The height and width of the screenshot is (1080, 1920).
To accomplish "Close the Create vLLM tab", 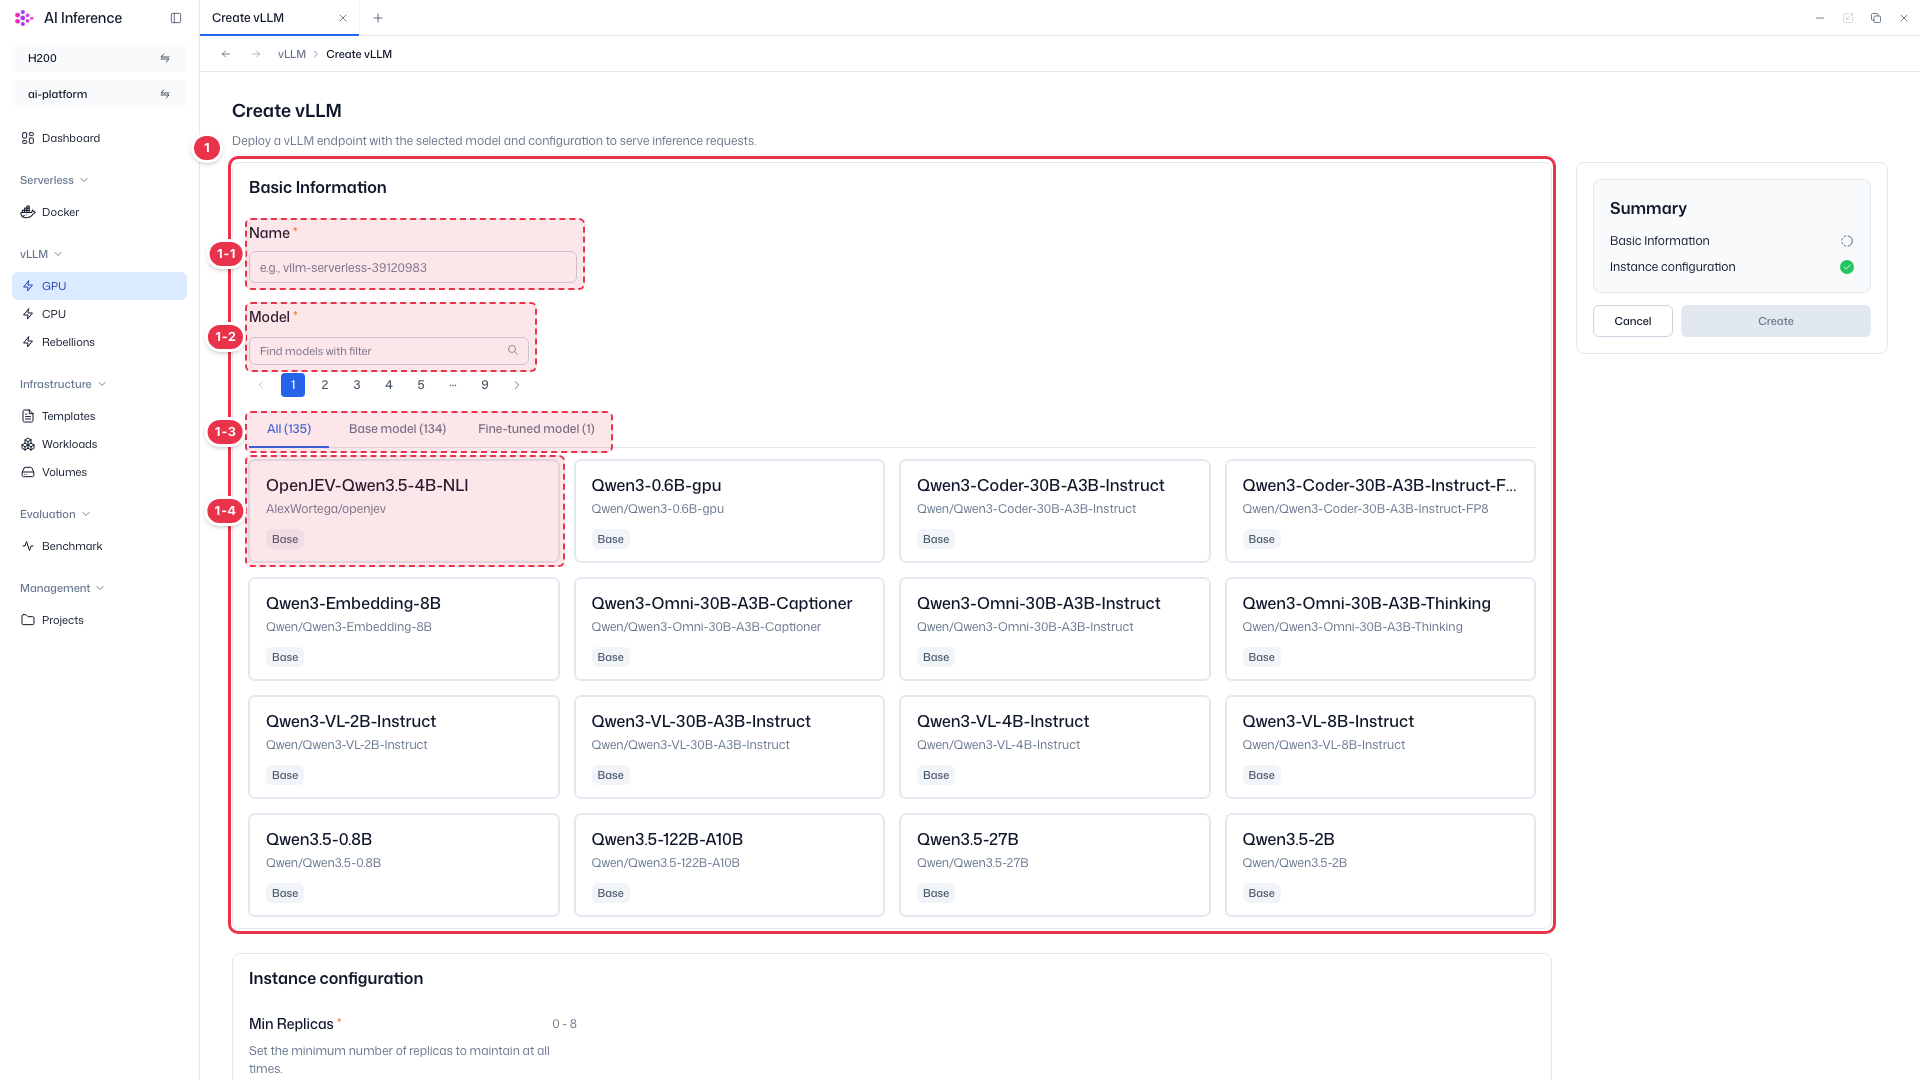I will click(x=343, y=18).
